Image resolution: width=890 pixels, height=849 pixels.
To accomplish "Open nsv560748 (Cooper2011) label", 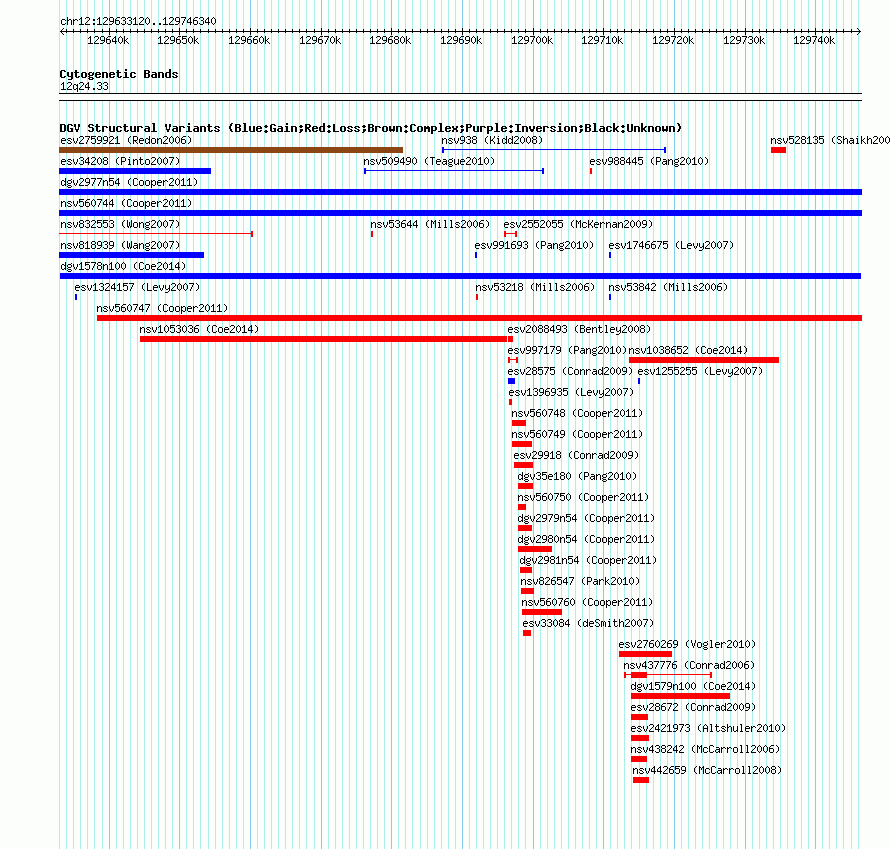I will click(x=577, y=413).
